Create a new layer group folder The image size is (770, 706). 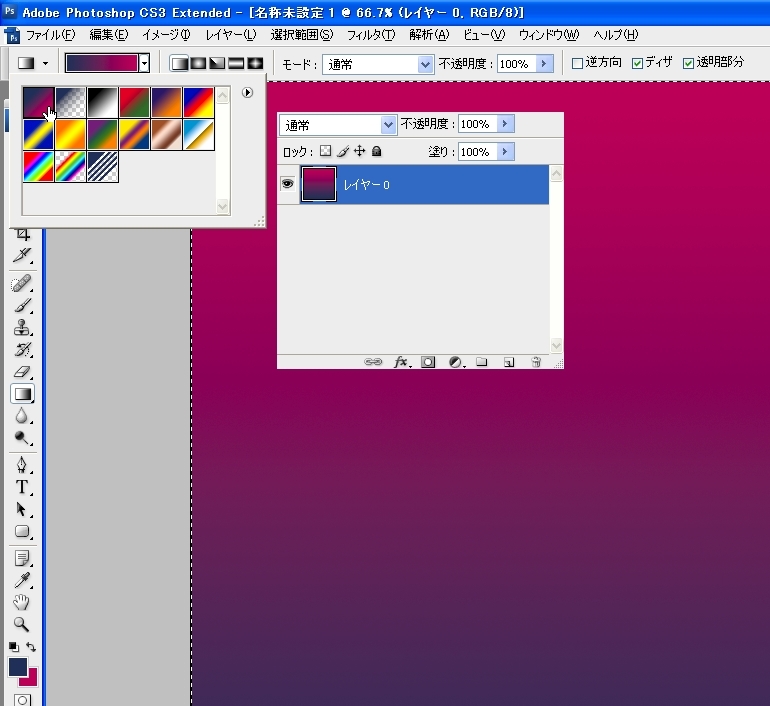tap(481, 362)
